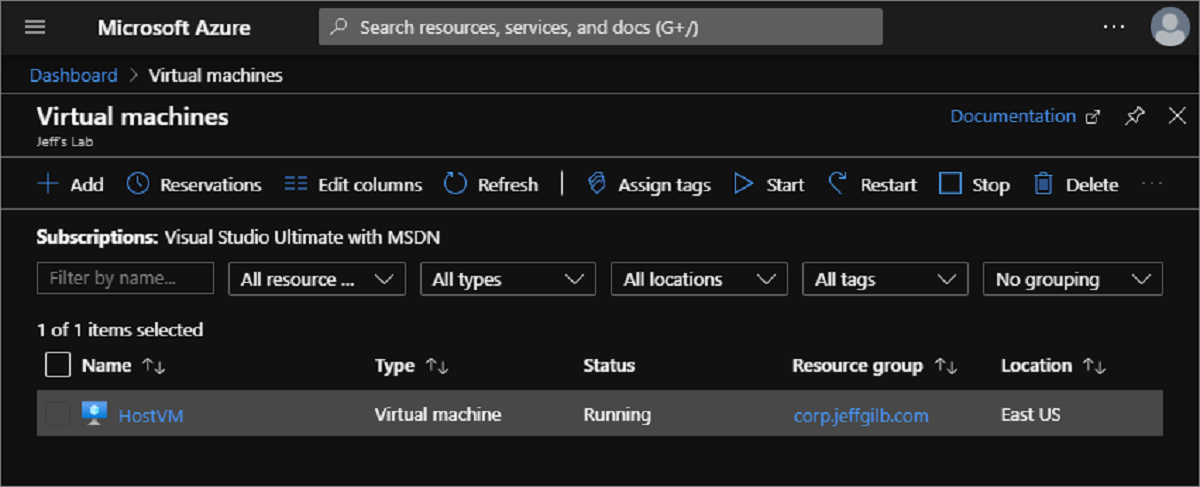1200x487 pixels.
Task: Expand the All locations dropdown
Action: tap(699, 279)
